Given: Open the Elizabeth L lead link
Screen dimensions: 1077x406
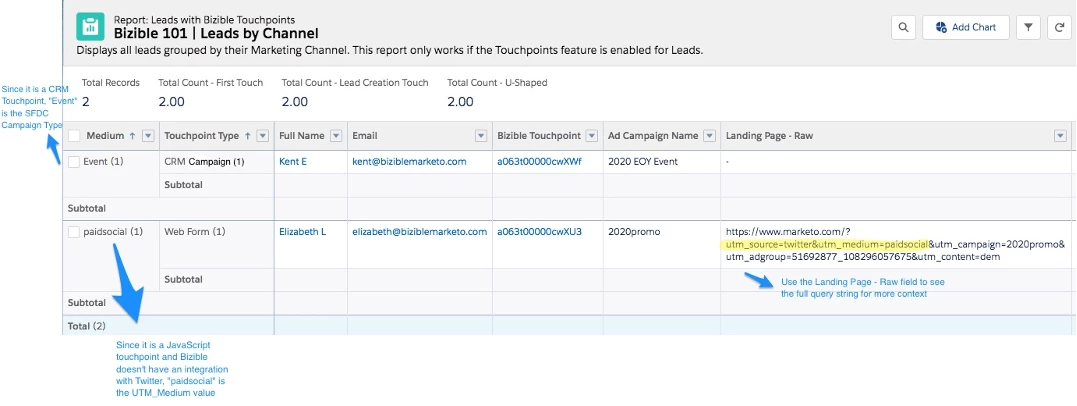Looking at the screenshot, I should pyautogui.click(x=302, y=232).
